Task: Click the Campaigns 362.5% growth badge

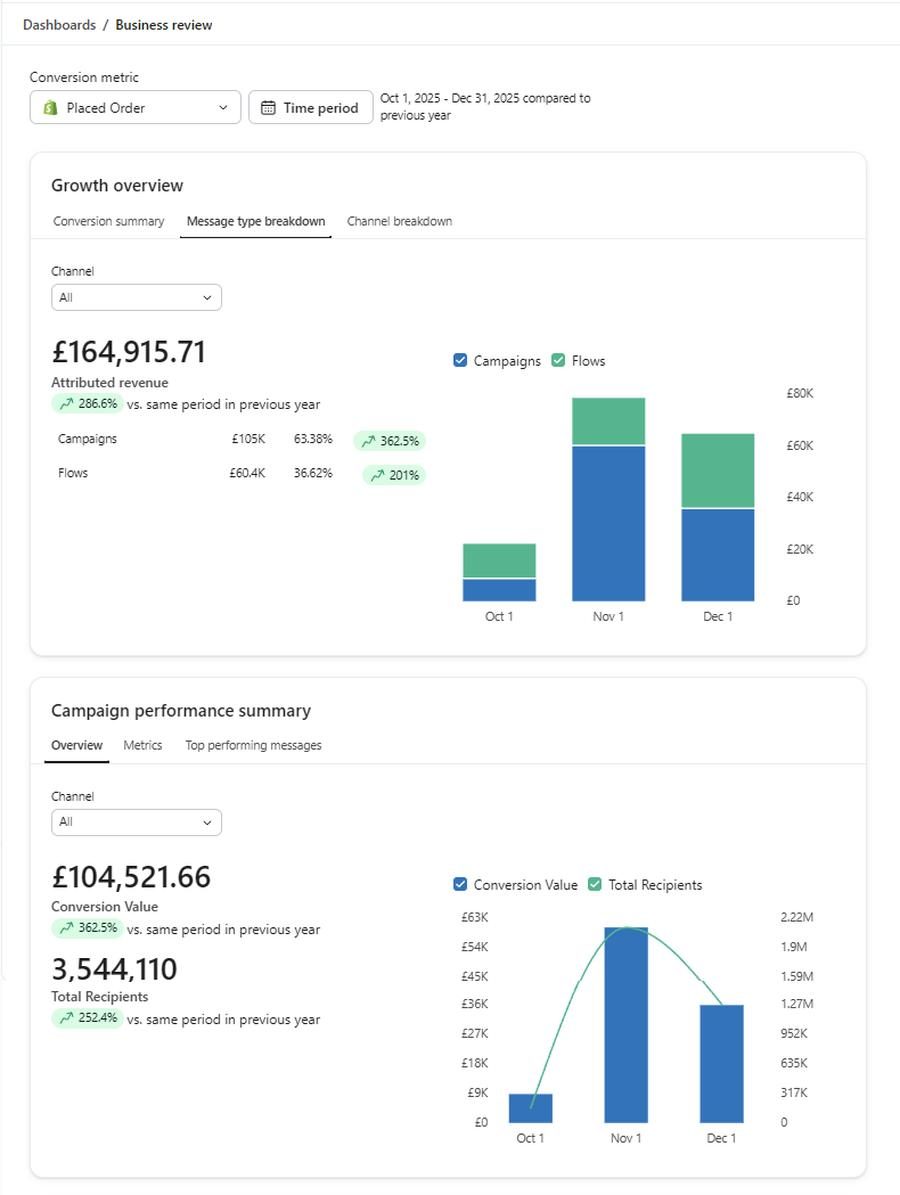Action: (389, 441)
